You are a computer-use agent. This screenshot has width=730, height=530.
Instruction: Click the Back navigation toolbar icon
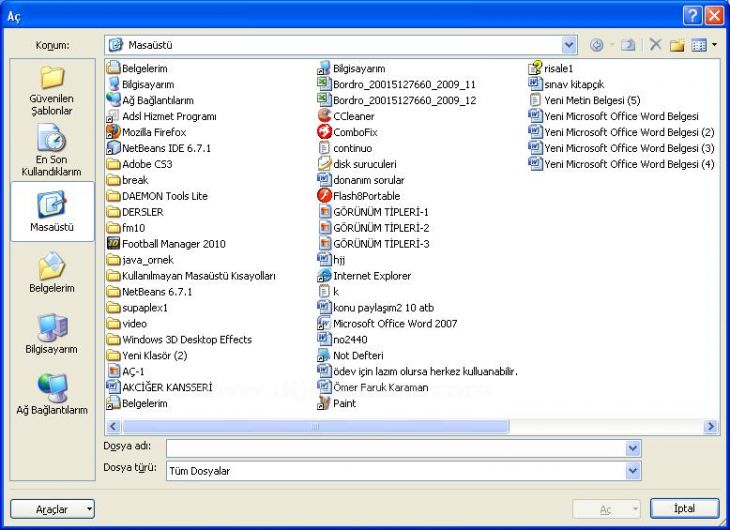(x=596, y=45)
